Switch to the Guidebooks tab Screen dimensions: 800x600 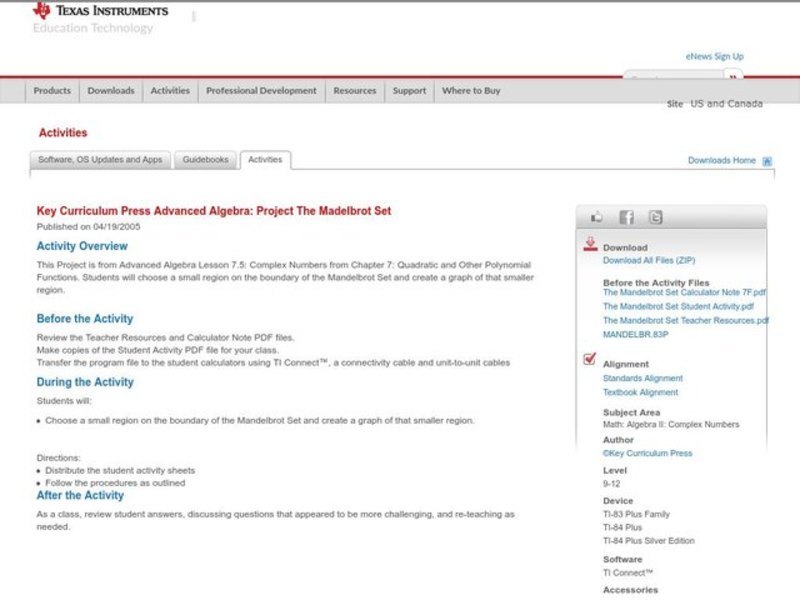pos(205,160)
